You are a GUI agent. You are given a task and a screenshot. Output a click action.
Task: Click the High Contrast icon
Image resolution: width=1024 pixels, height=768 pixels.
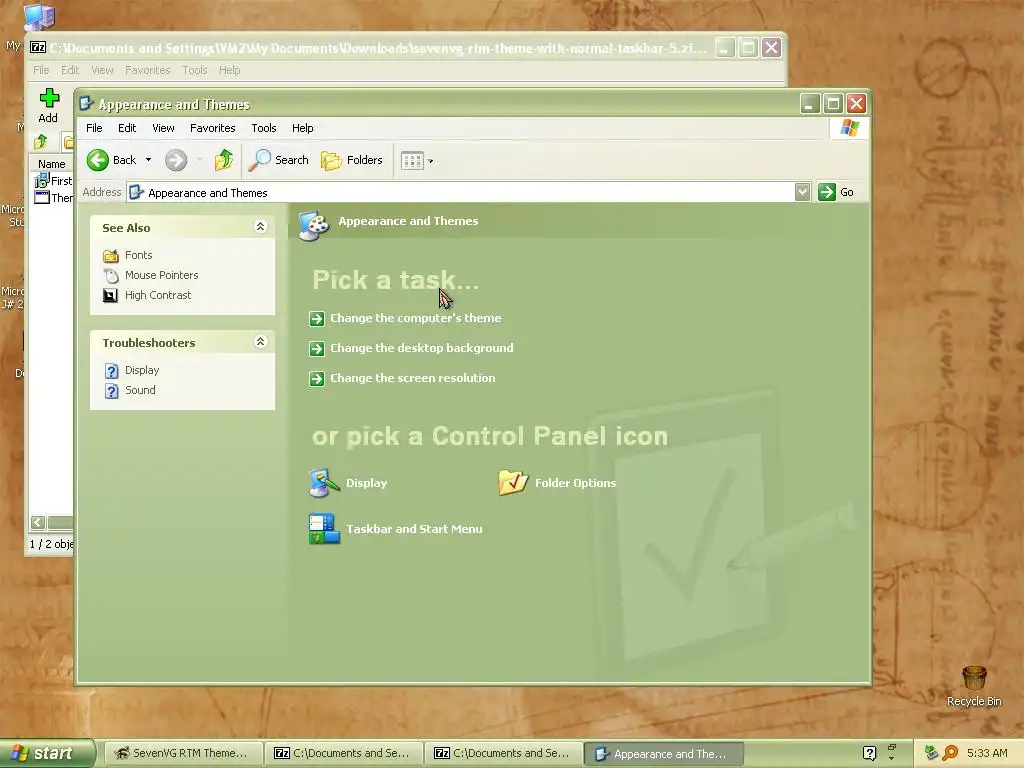coord(111,296)
